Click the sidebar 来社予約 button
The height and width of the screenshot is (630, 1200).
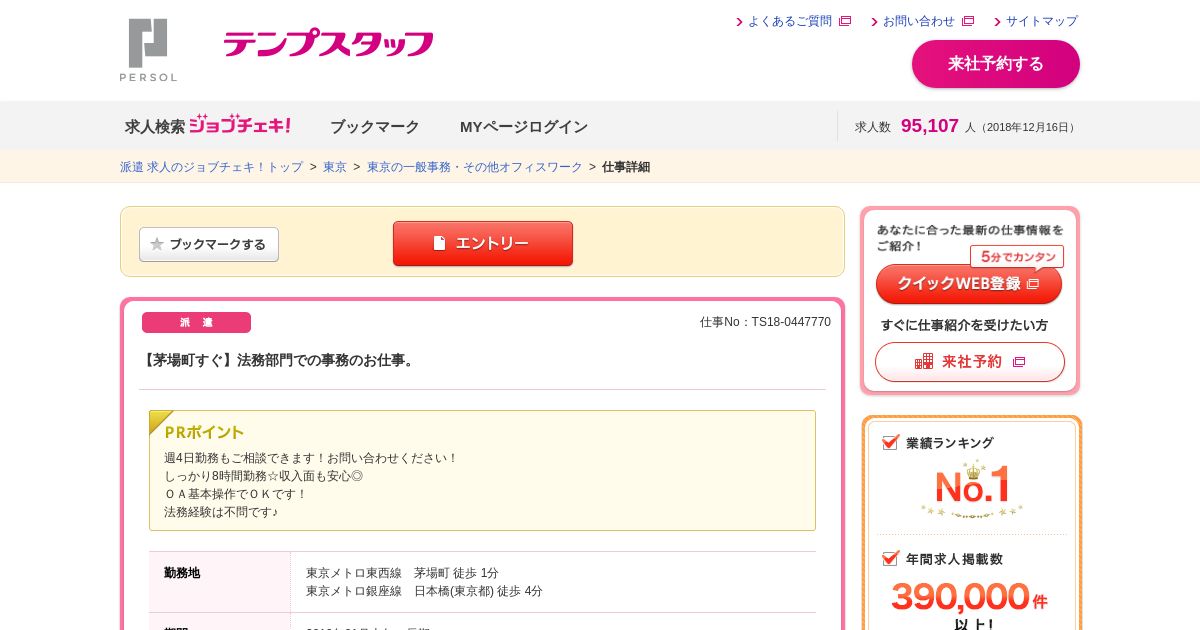(x=970, y=362)
